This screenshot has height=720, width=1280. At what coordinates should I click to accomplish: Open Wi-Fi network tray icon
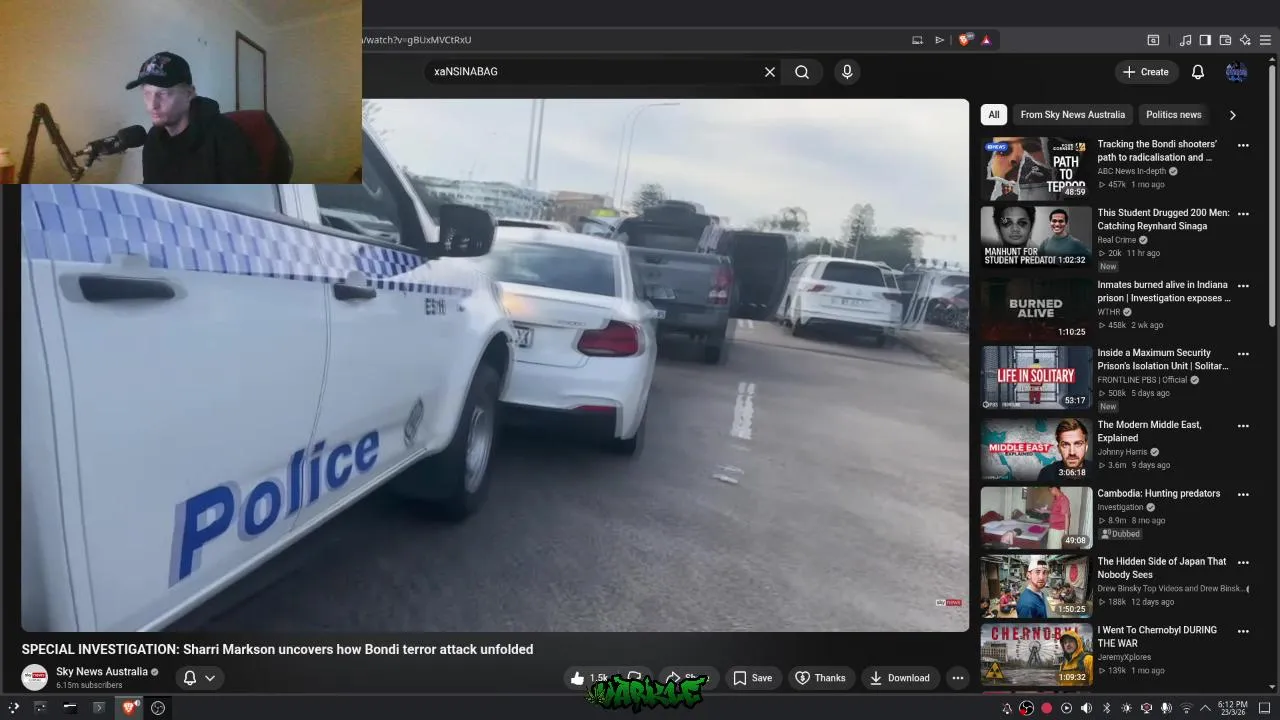point(1186,708)
